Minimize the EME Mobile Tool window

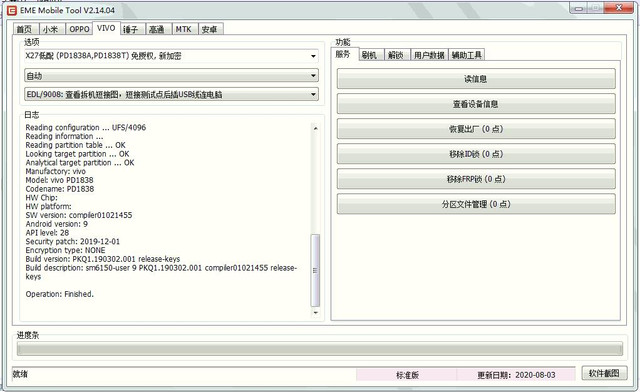(x=579, y=8)
